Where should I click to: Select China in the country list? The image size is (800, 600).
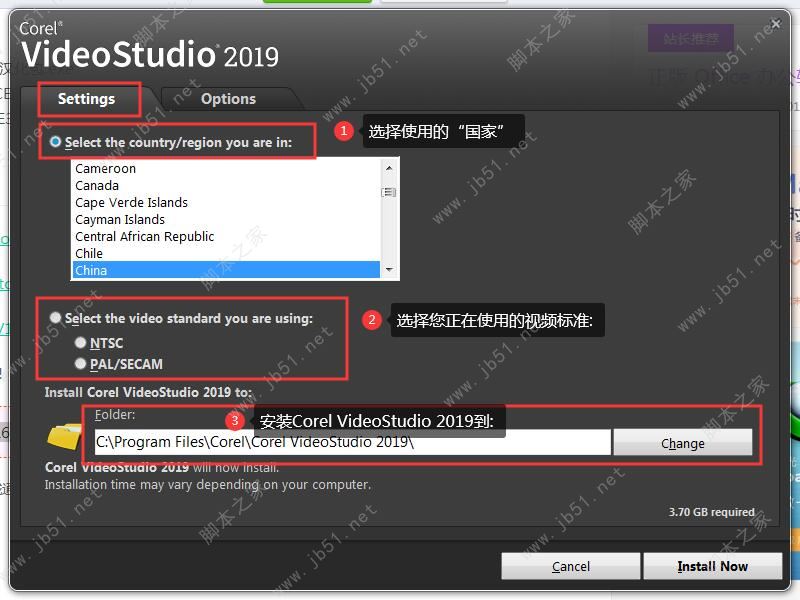tap(226, 270)
